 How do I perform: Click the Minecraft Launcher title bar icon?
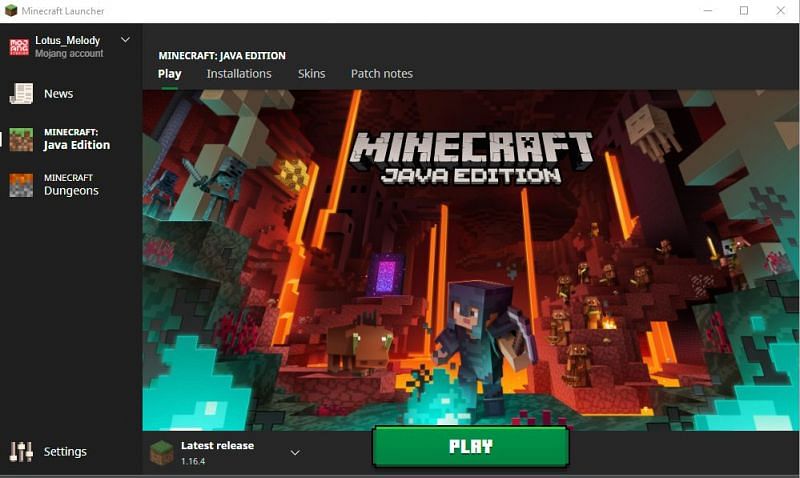pyautogui.click(x=11, y=11)
